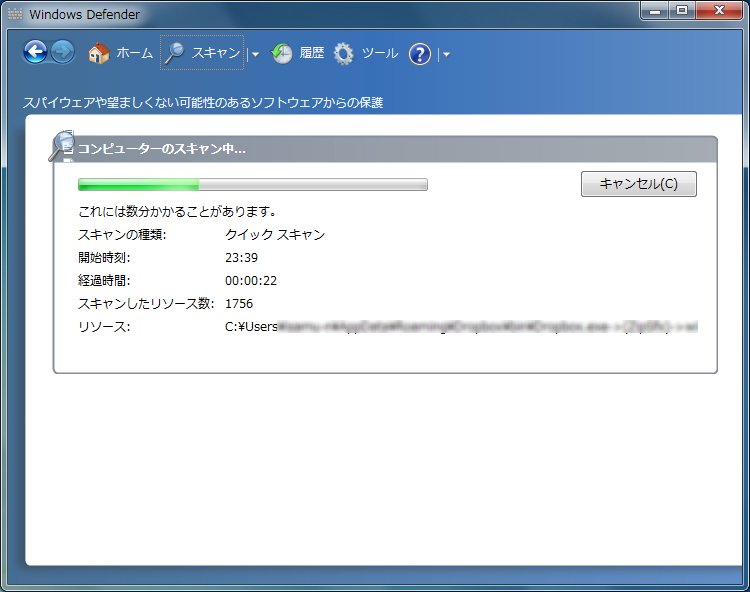Screen dimensions: 750x592
Task: Open the Home house icon
Action: [99, 53]
